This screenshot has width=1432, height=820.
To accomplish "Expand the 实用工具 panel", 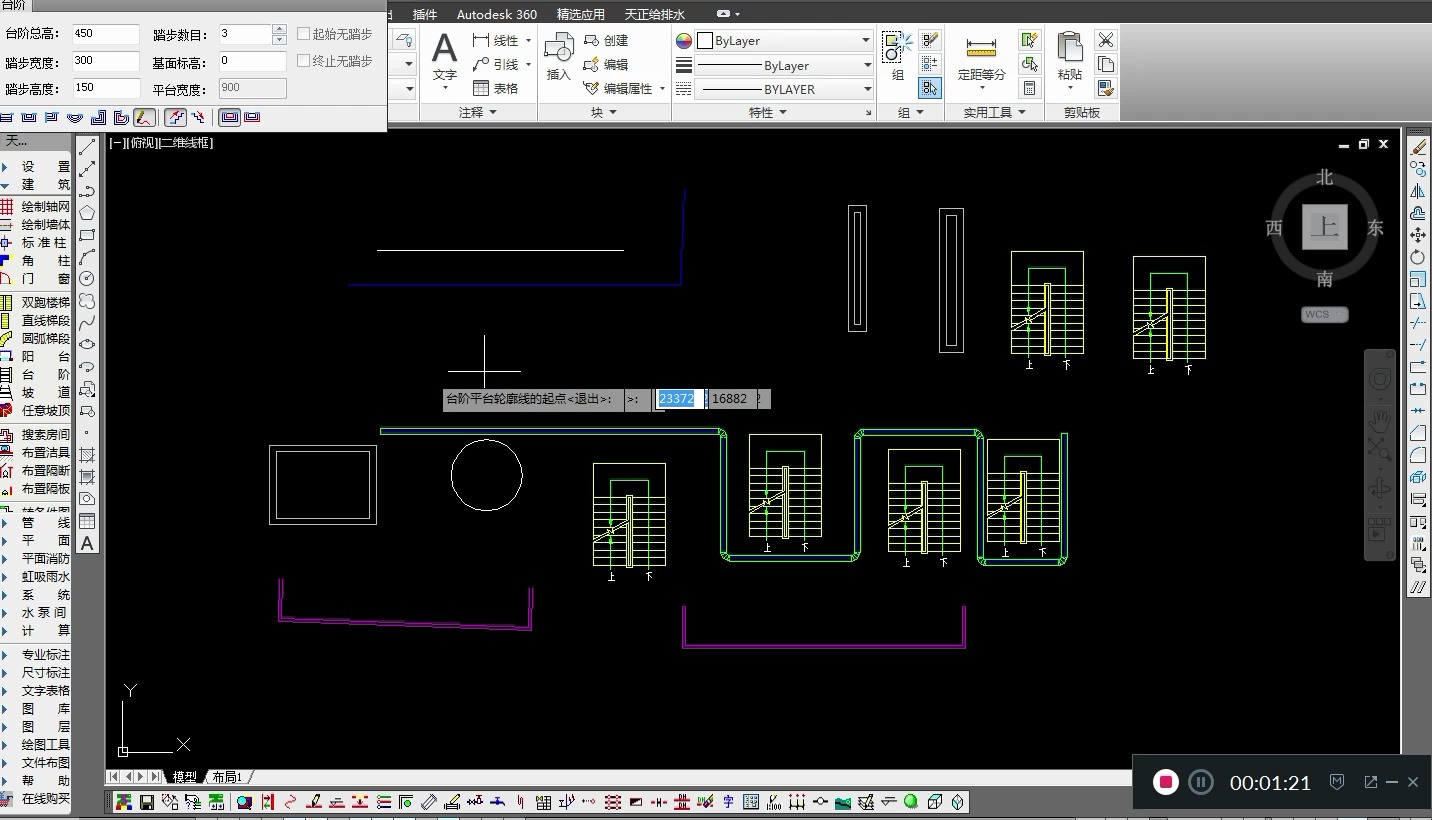I will [x=995, y=112].
